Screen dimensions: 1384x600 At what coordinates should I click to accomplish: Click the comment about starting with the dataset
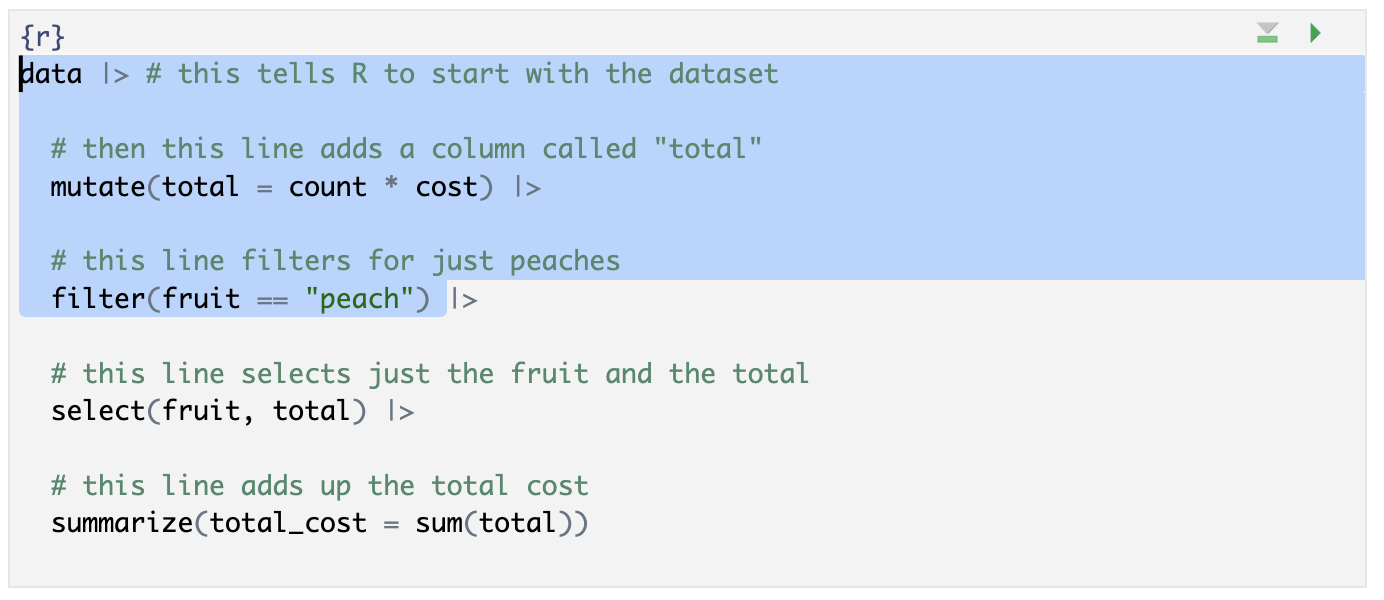pos(462,74)
